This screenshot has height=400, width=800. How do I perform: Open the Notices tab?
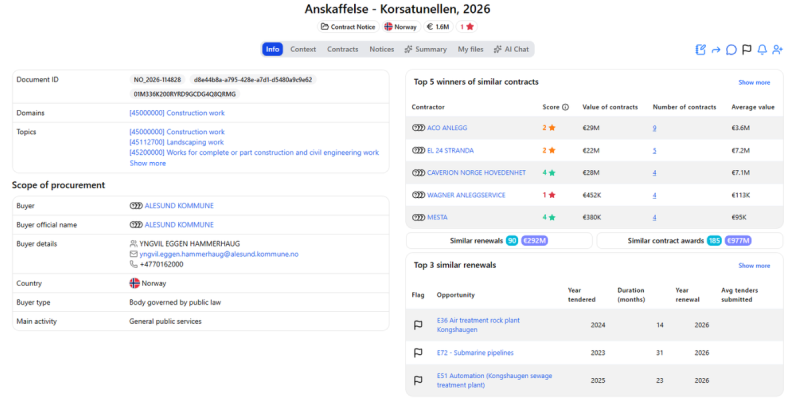coord(382,49)
